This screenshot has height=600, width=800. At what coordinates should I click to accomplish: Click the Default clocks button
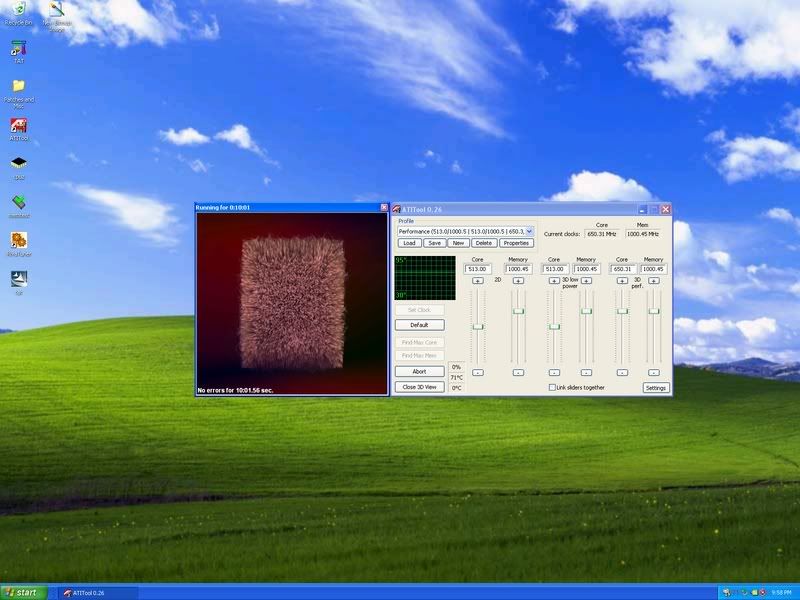(x=419, y=325)
